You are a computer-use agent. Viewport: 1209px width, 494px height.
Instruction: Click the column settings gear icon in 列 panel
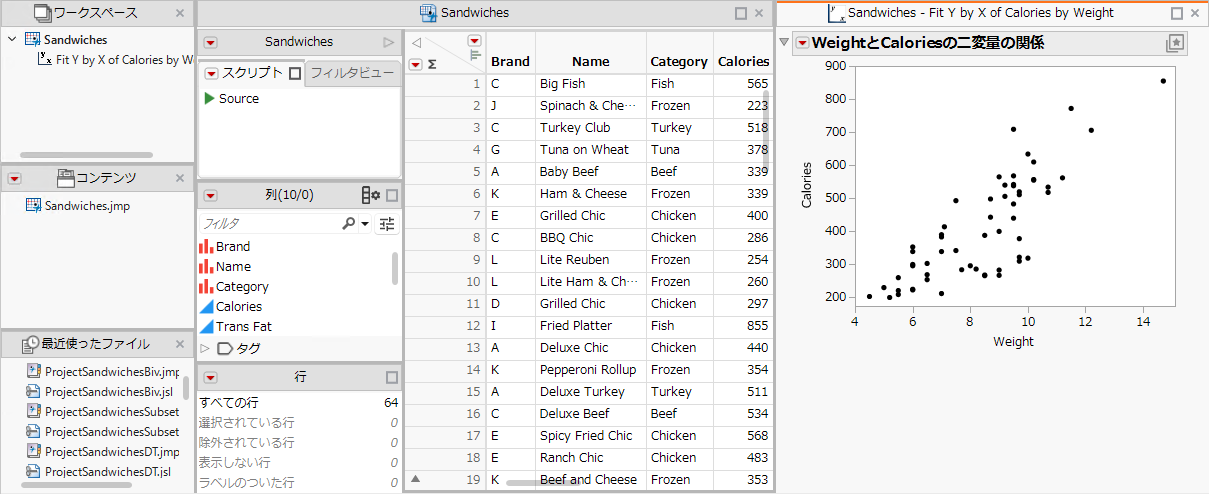click(x=370, y=195)
